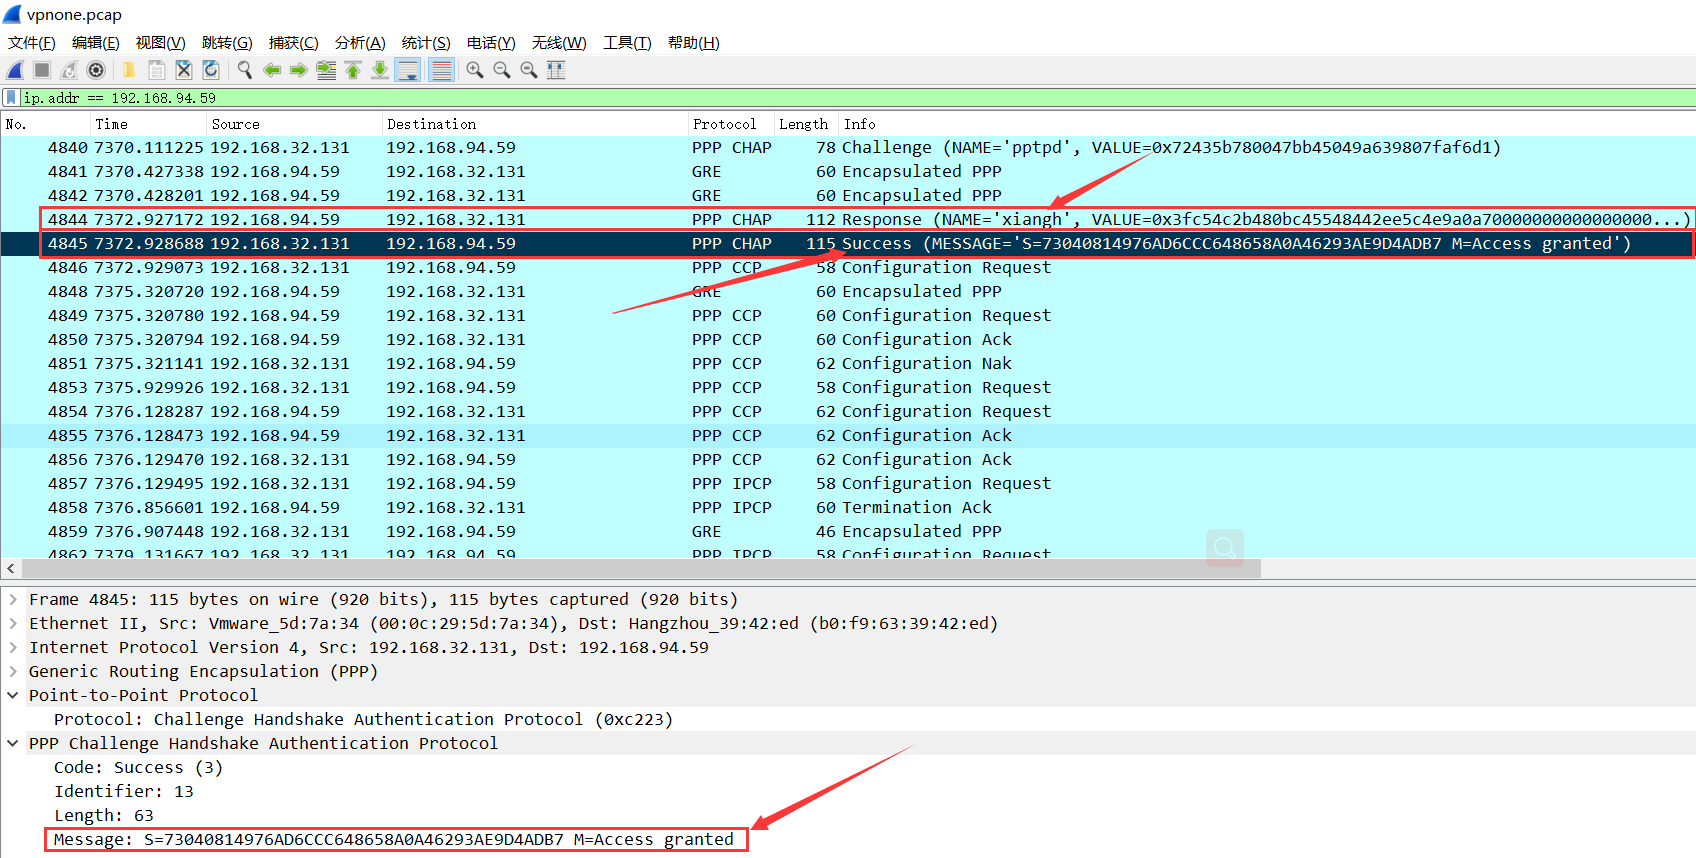Click the filter bookmark icon
The height and width of the screenshot is (858, 1696).
[11, 98]
